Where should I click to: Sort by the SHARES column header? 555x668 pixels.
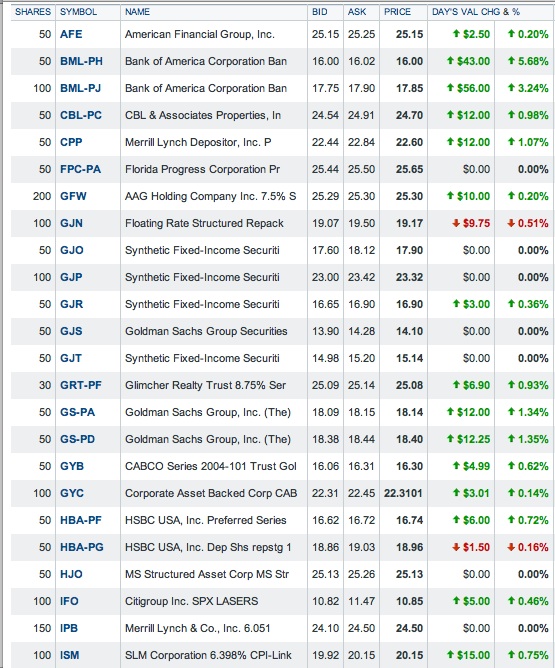tap(33, 12)
